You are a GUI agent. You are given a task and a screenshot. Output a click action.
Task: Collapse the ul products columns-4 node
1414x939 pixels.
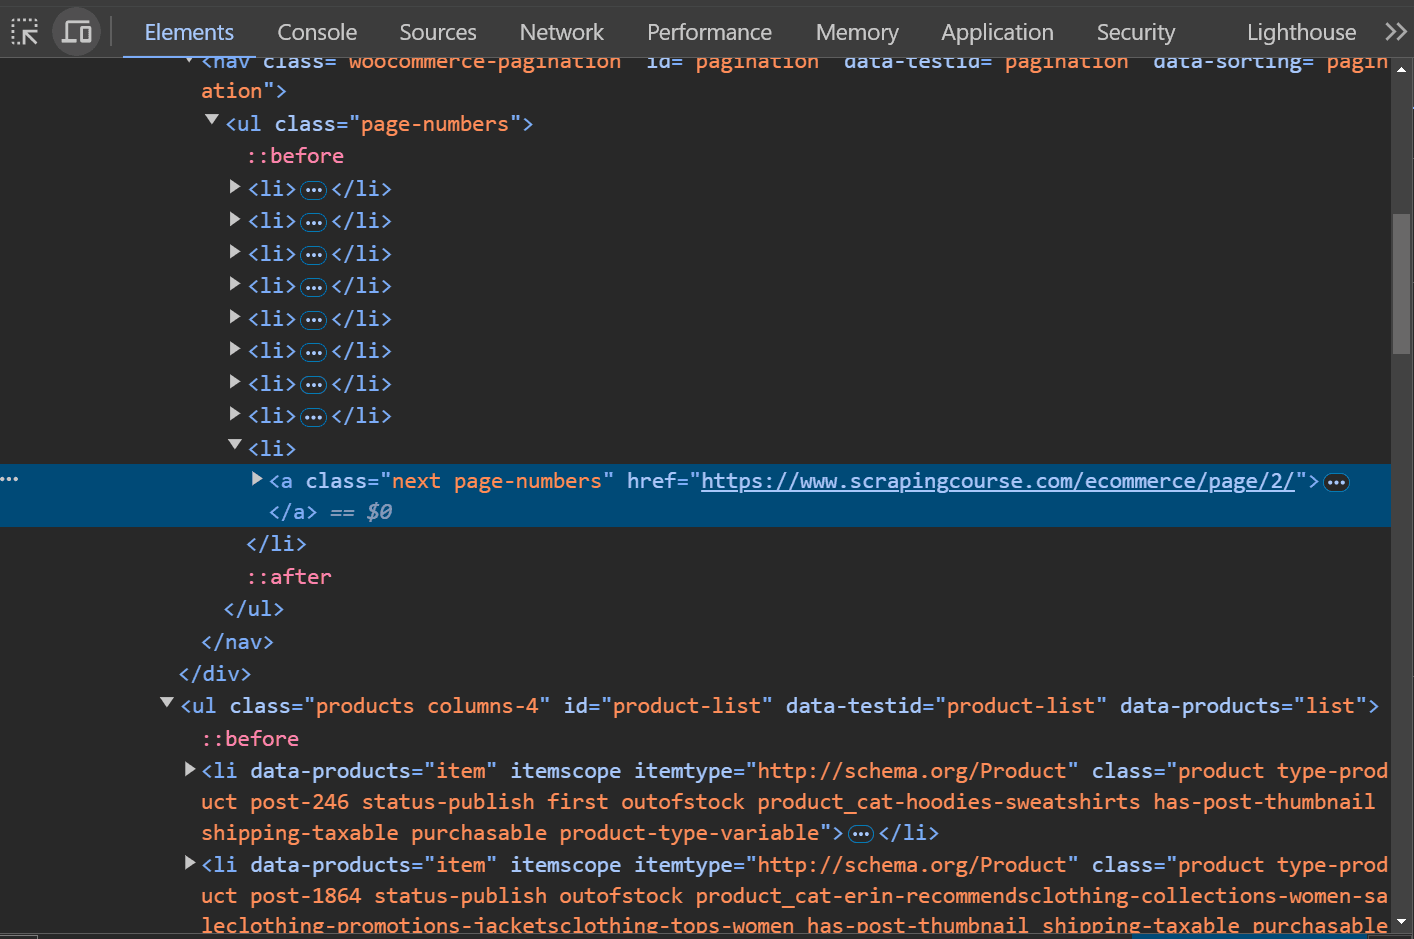[x=167, y=703]
